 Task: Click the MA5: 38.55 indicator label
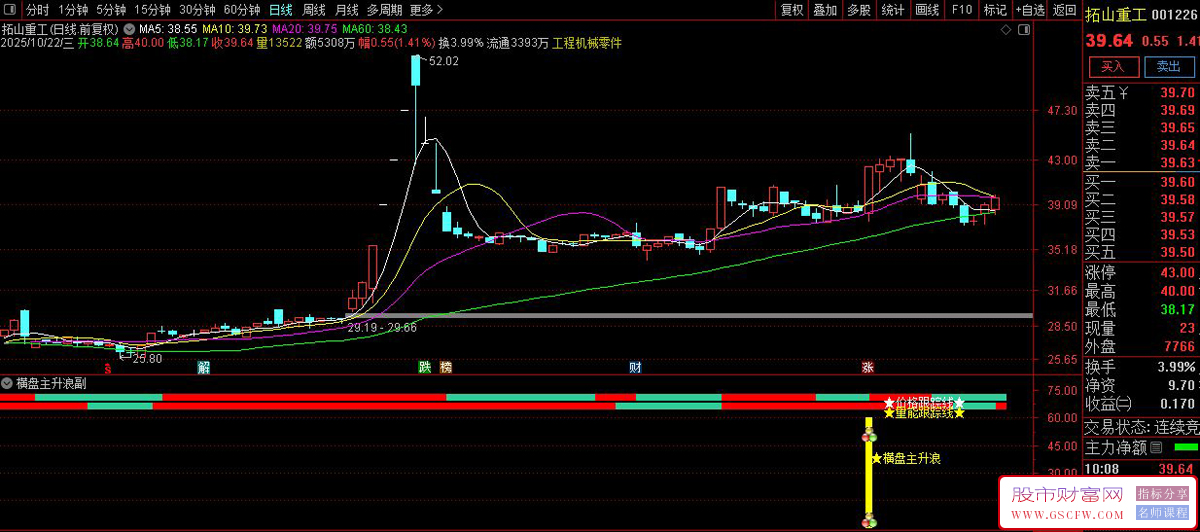(x=168, y=30)
